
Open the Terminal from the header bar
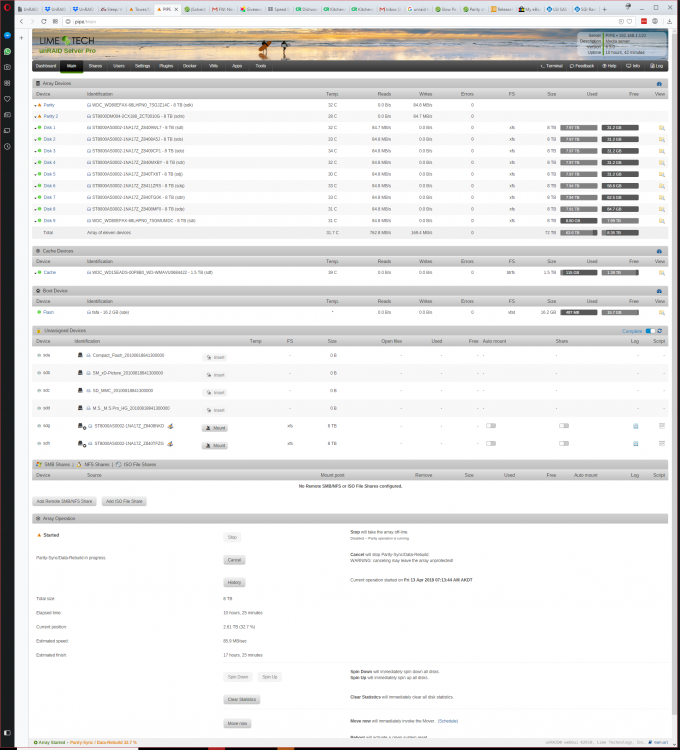[x=551, y=66]
